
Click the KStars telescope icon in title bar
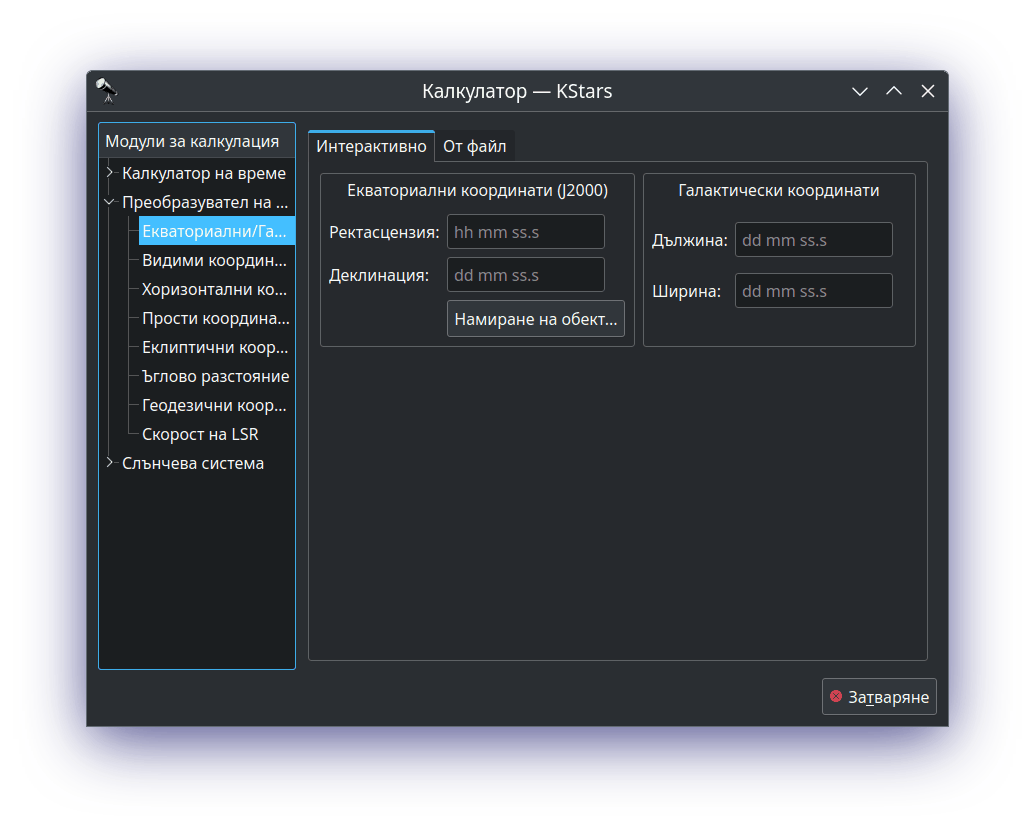click(107, 91)
